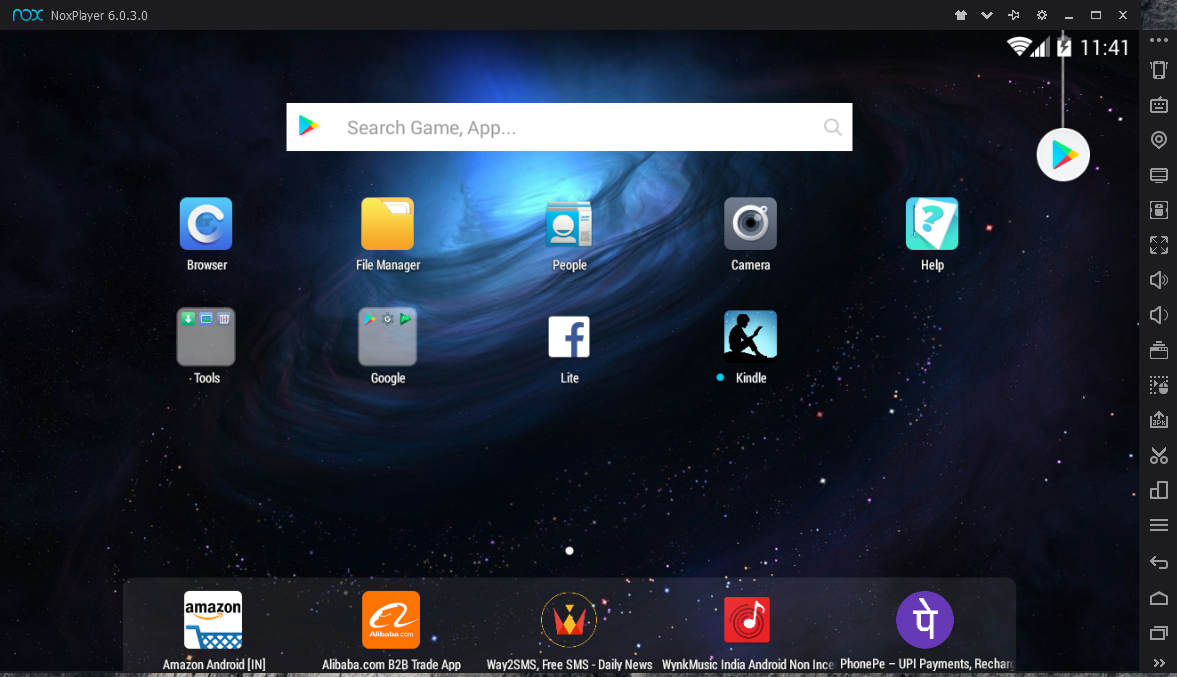Image resolution: width=1177 pixels, height=677 pixels.
Task: Click the Android Back arrow in sidebar
Action: tap(1159, 562)
